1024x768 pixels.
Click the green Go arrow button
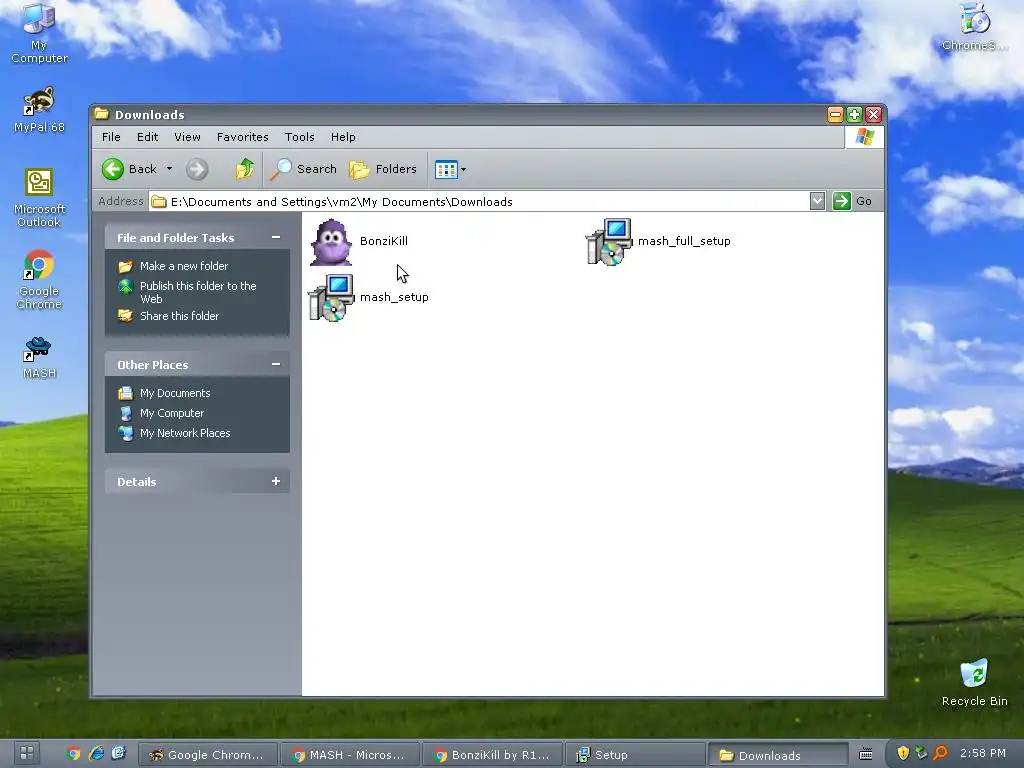click(x=842, y=201)
